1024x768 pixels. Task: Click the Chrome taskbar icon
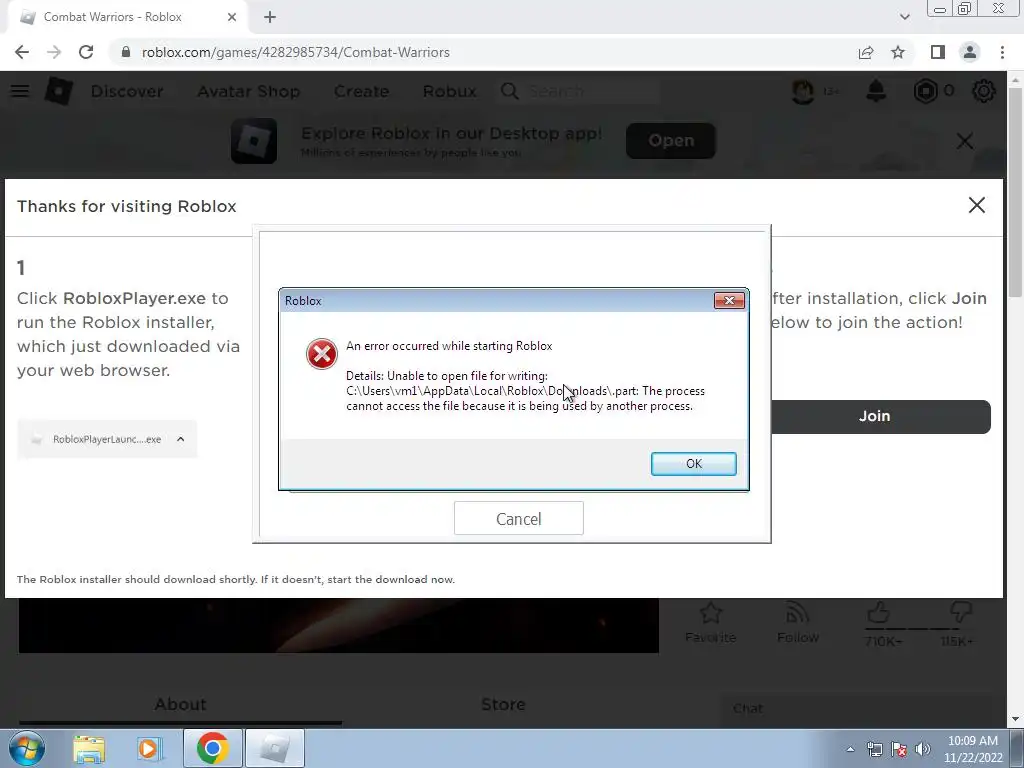point(212,748)
